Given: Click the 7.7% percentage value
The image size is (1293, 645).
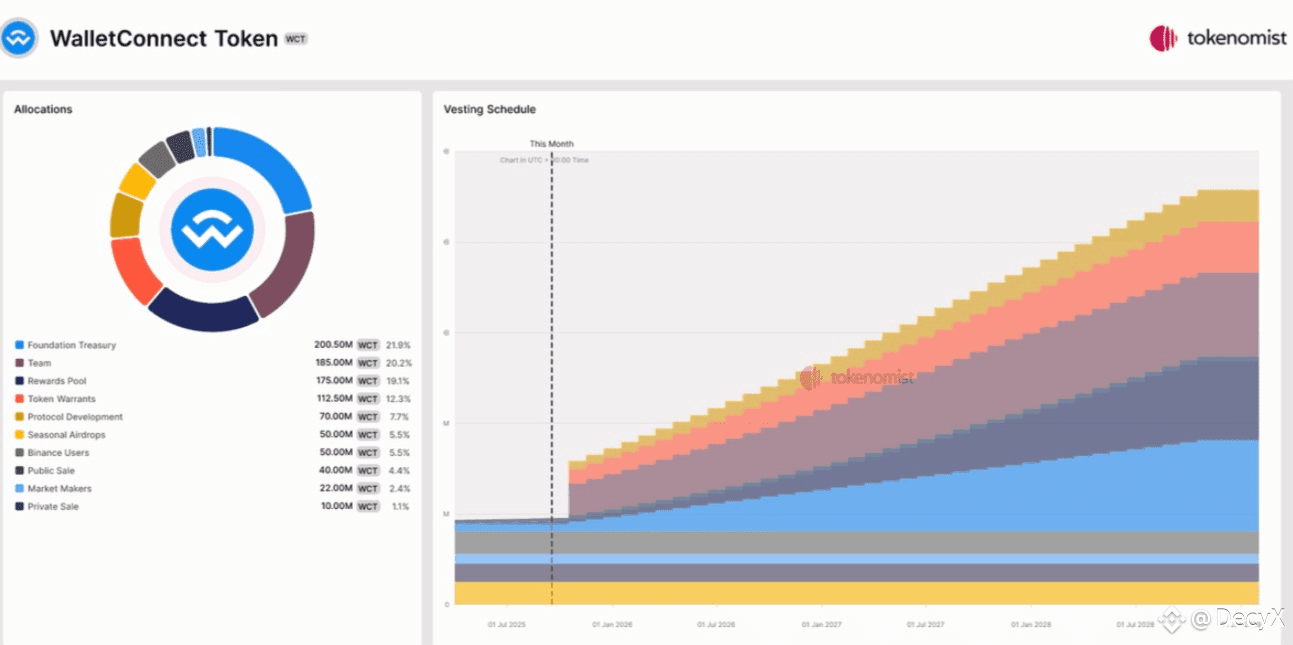Looking at the screenshot, I should point(400,417).
